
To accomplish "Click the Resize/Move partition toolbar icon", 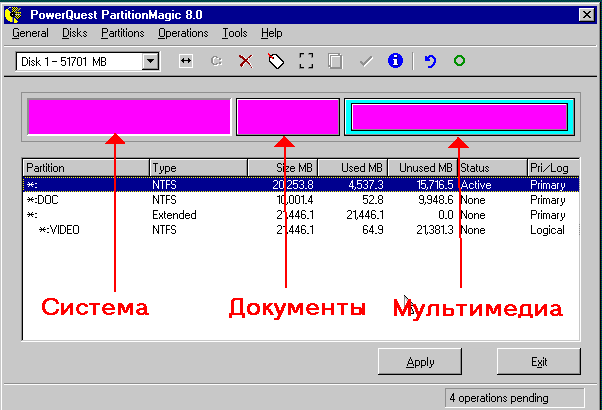I will pyautogui.click(x=186, y=61).
